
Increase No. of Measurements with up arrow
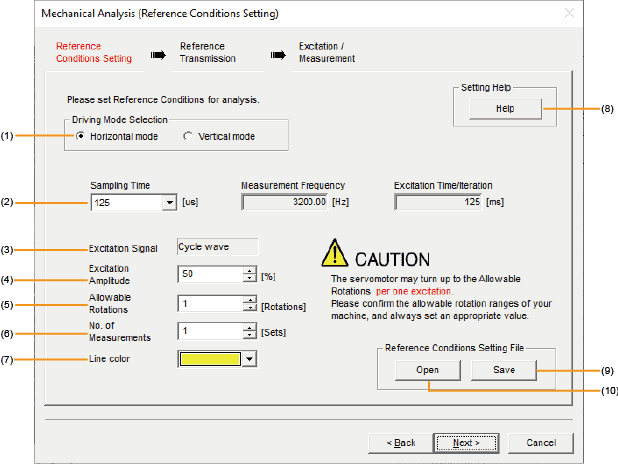click(x=248, y=326)
